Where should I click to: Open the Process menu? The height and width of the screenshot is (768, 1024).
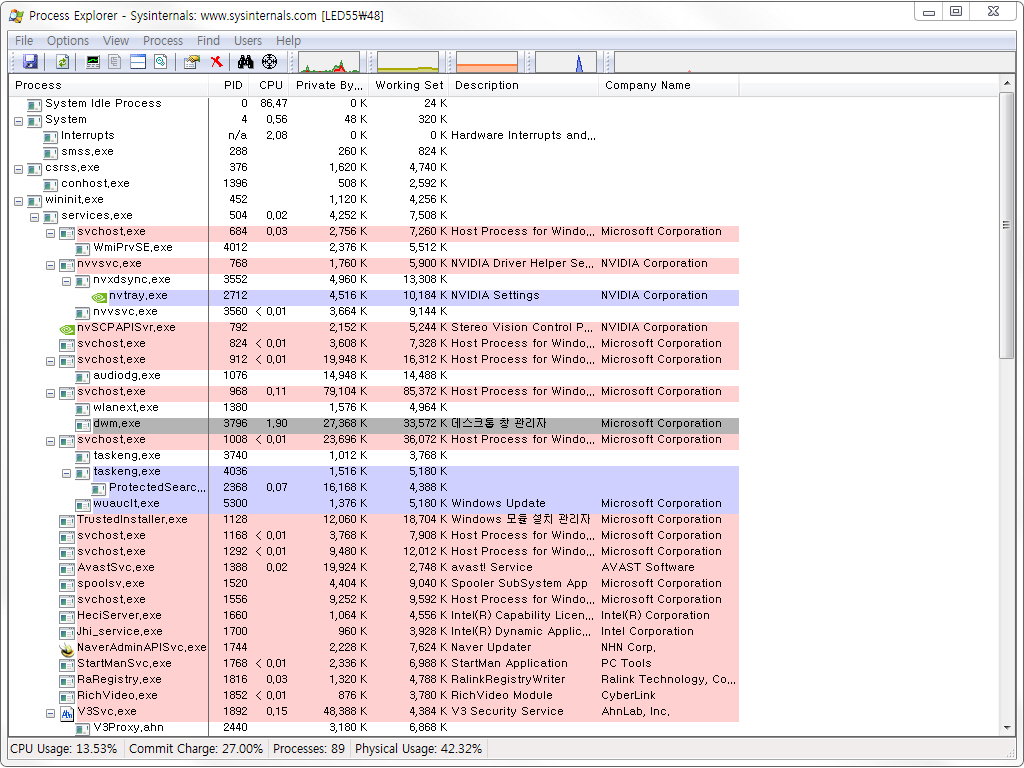click(x=163, y=40)
